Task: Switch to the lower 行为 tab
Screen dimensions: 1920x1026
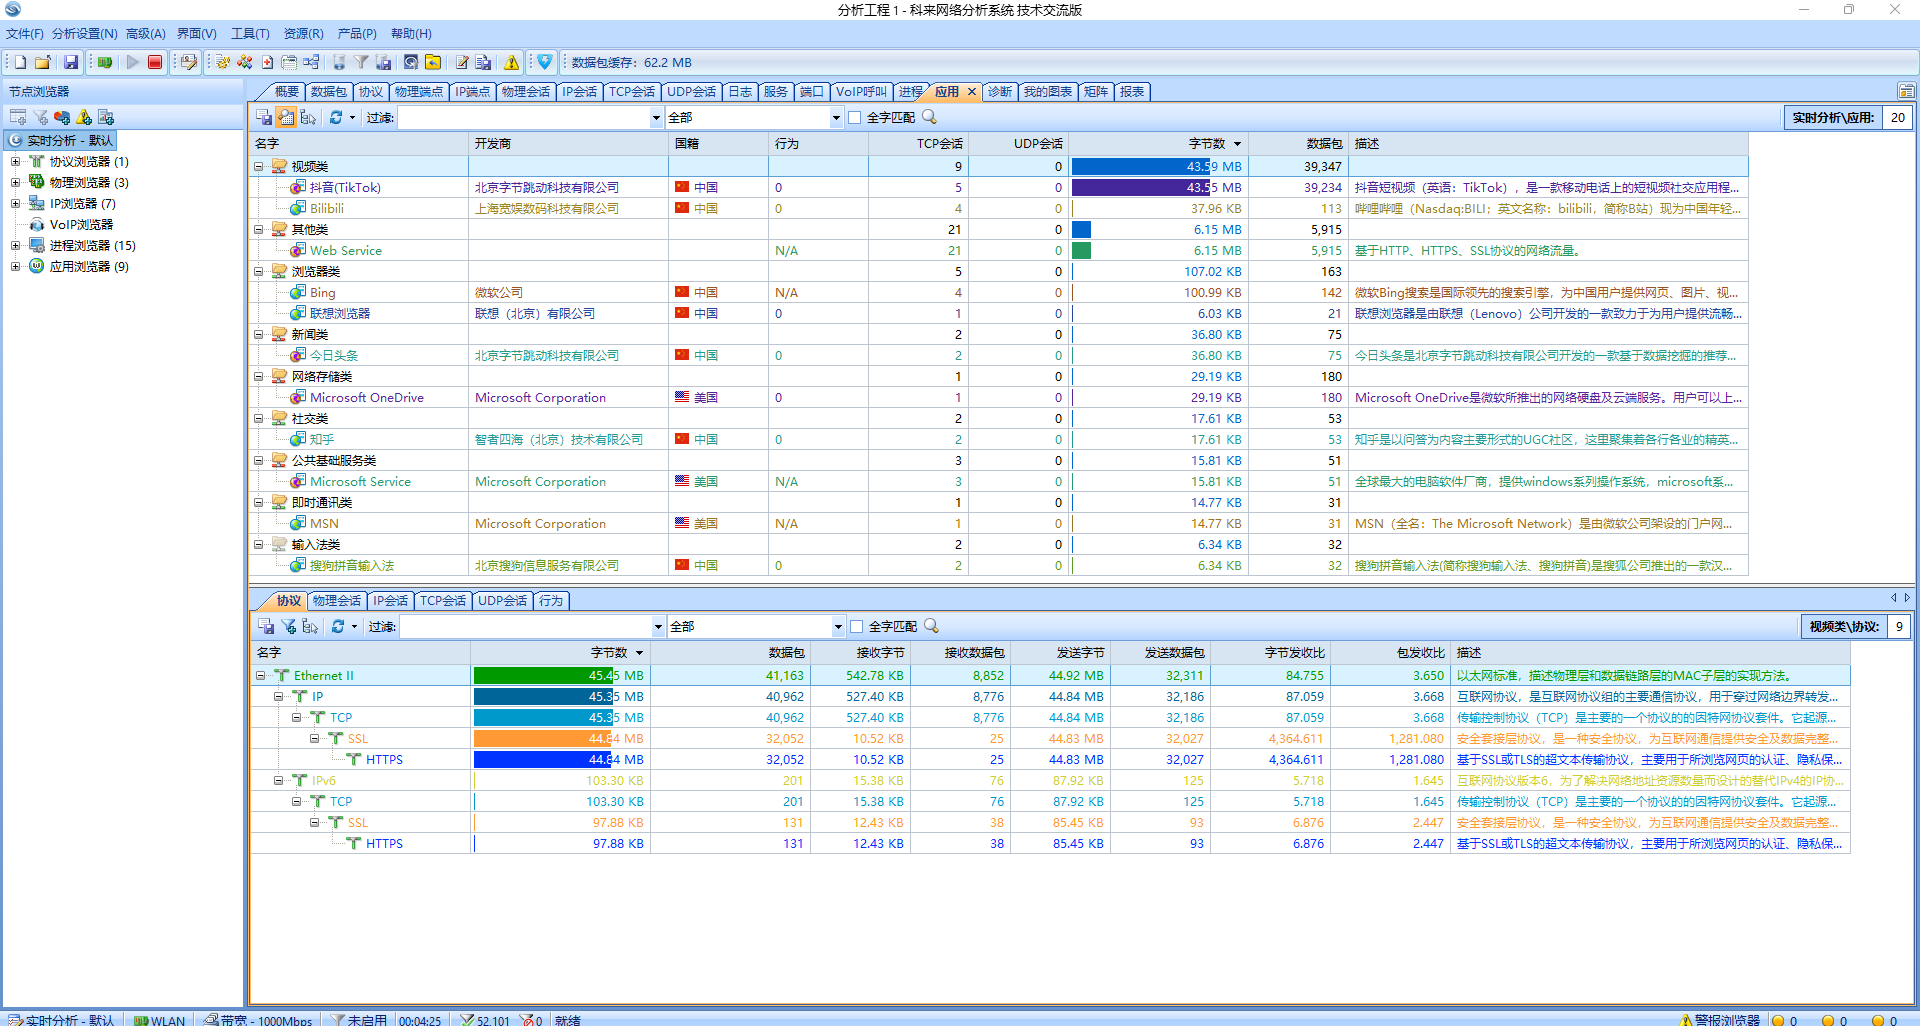Action: 551,600
